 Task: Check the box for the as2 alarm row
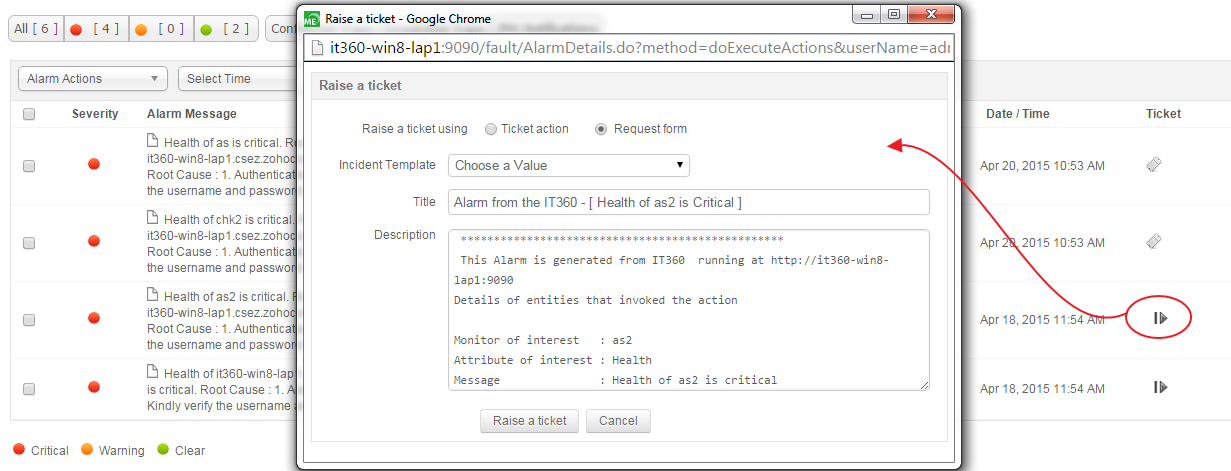pyautogui.click(x=29, y=320)
